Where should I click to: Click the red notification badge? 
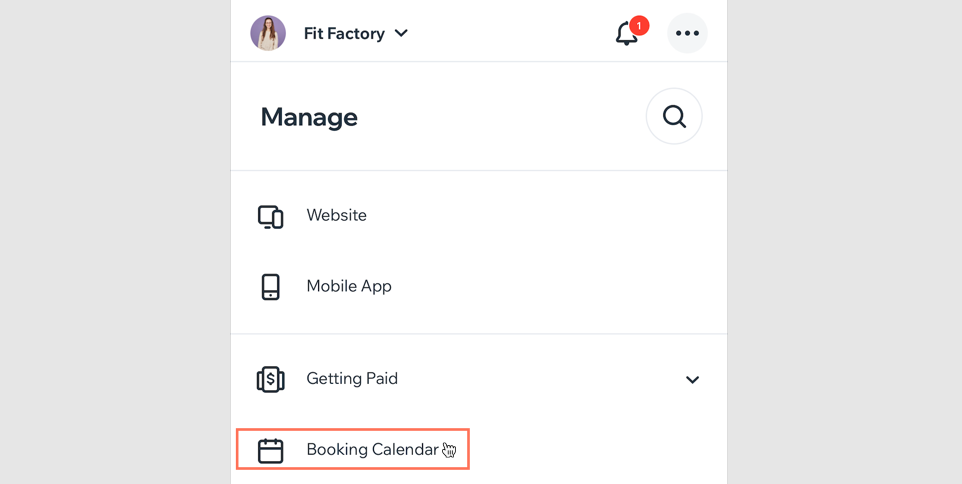[639, 26]
